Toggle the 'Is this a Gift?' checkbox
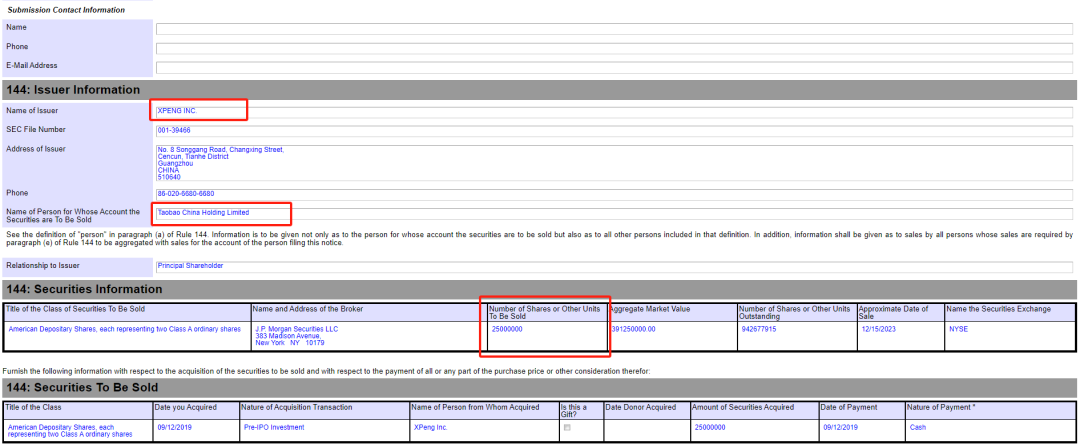Screen dimensions: 1080x448 tap(568, 428)
